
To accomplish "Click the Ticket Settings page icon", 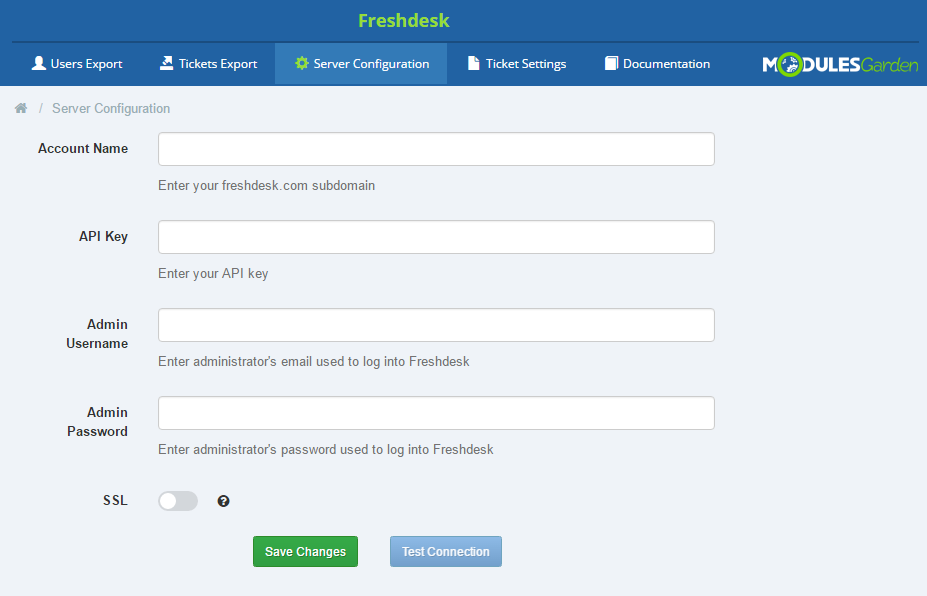I will [474, 63].
